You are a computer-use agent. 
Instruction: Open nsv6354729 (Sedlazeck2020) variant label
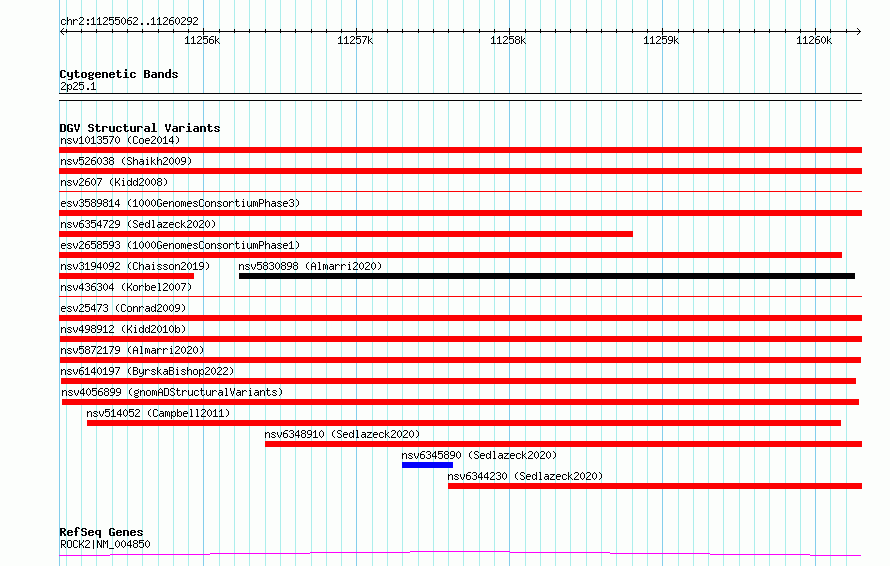coord(138,224)
